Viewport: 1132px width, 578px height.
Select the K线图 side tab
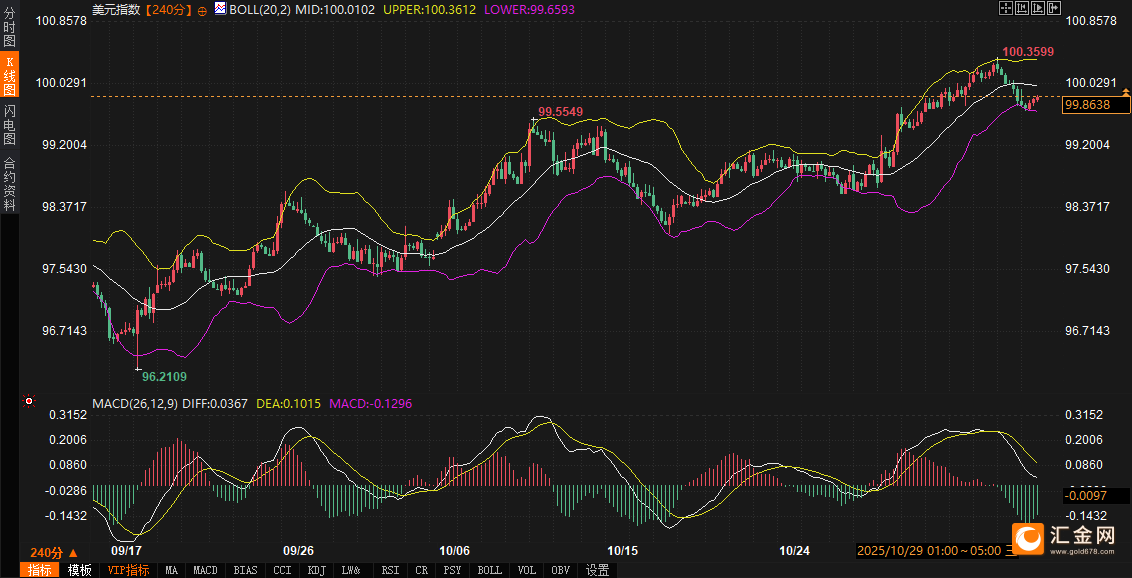pyautogui.click(x=10, y=75)
